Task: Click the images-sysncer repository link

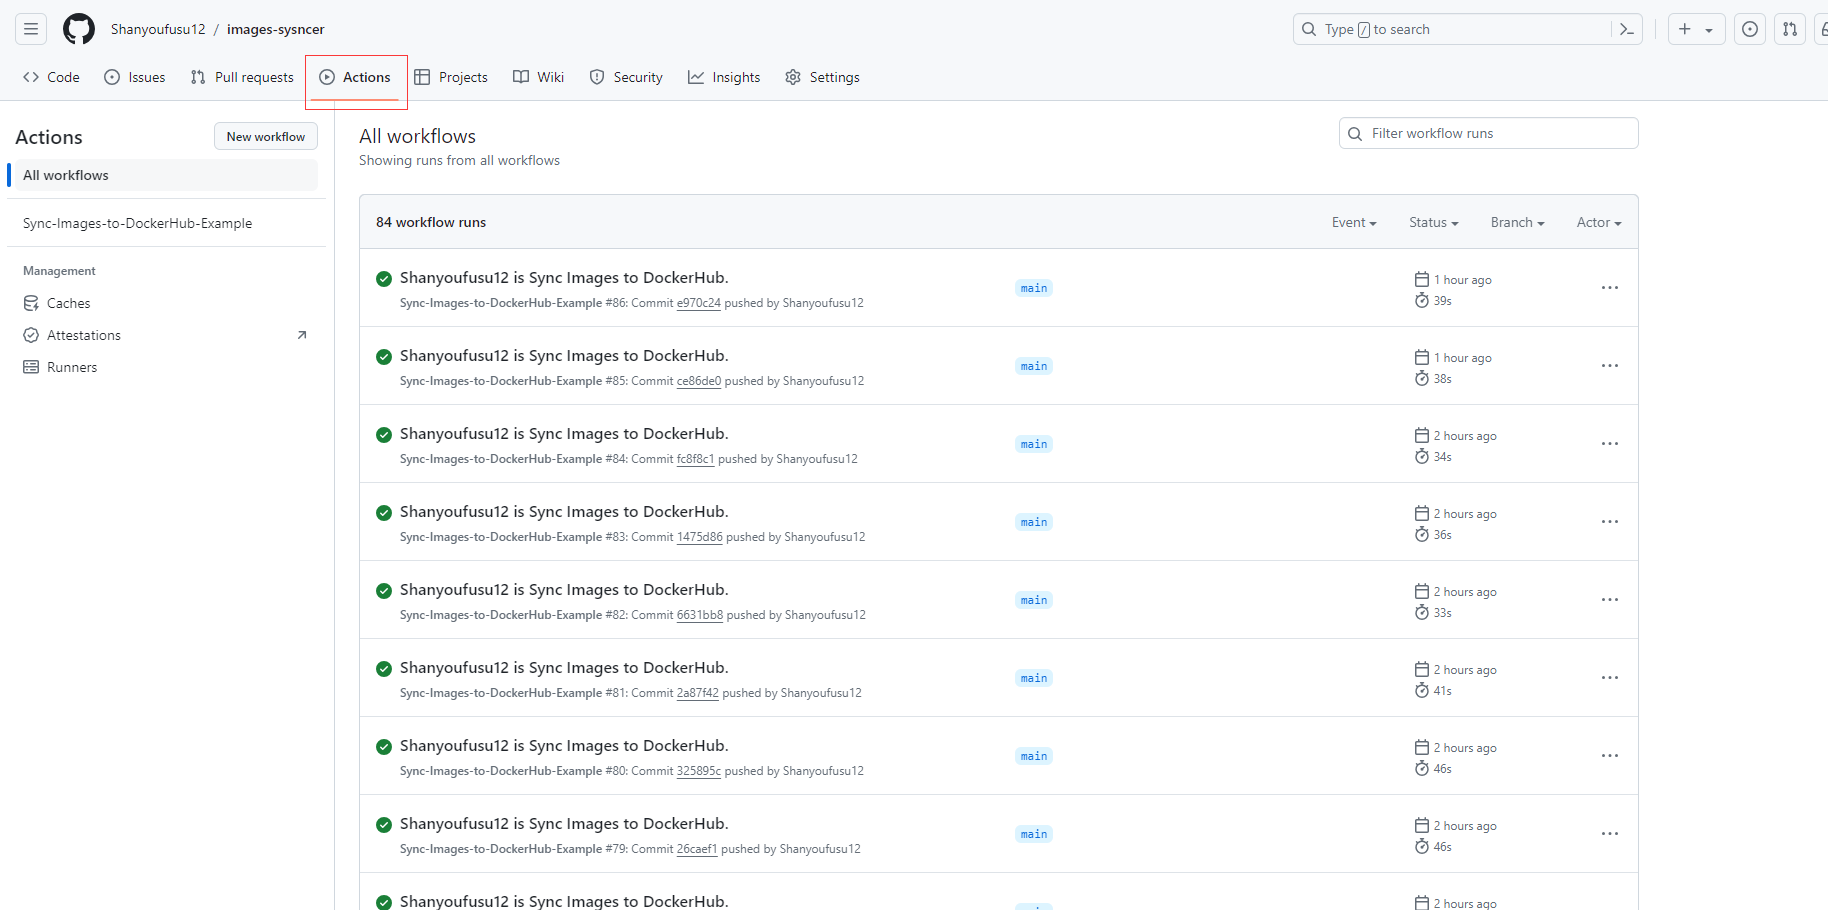Action: coord(276,29)
